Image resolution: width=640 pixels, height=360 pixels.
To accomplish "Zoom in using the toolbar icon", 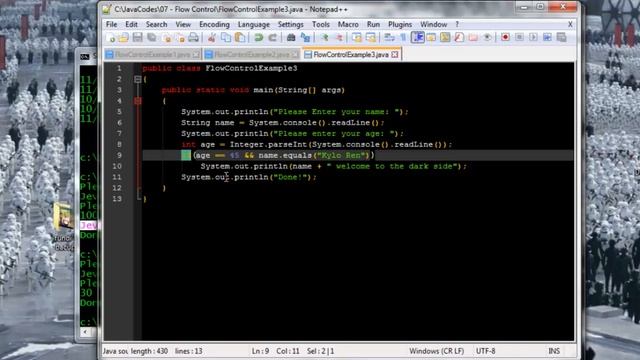I will pyautogui.click(x=324, y=38).
